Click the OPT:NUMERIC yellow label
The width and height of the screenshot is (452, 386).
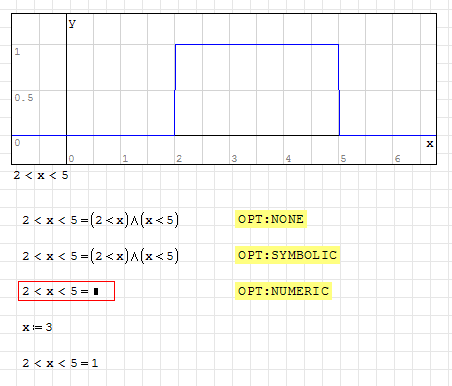283,291
